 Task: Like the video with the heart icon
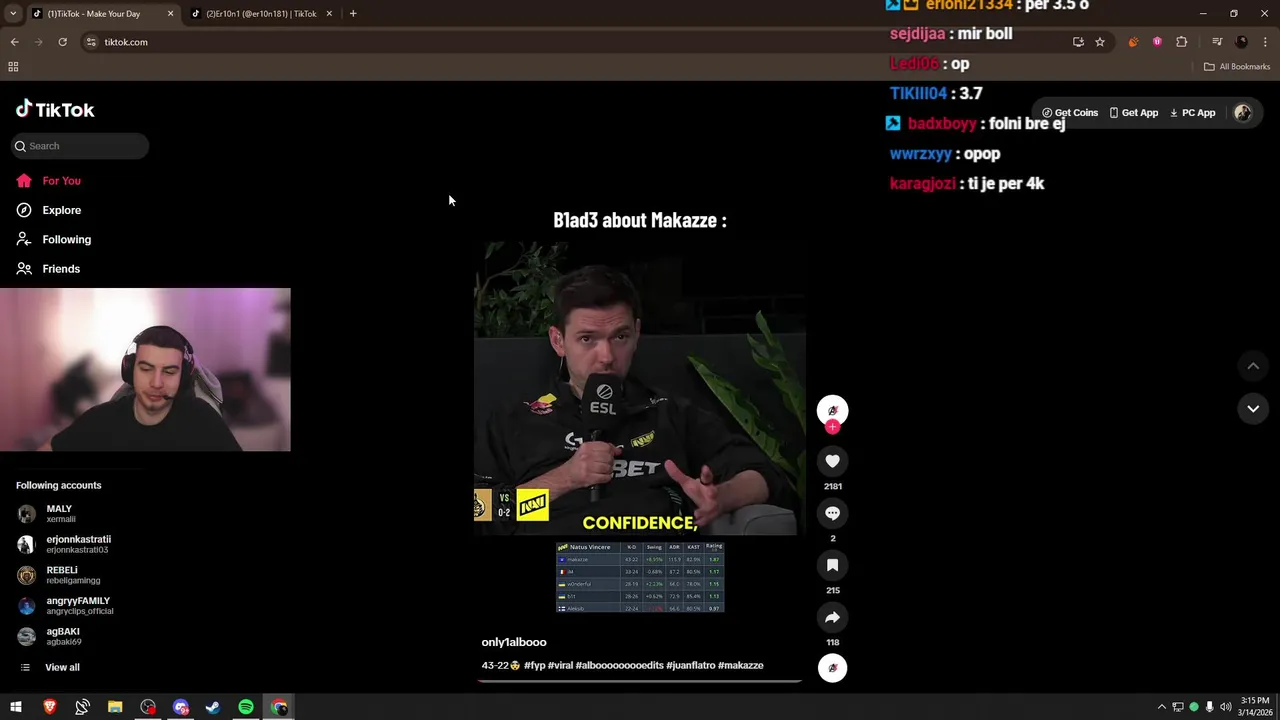point(832,461)
